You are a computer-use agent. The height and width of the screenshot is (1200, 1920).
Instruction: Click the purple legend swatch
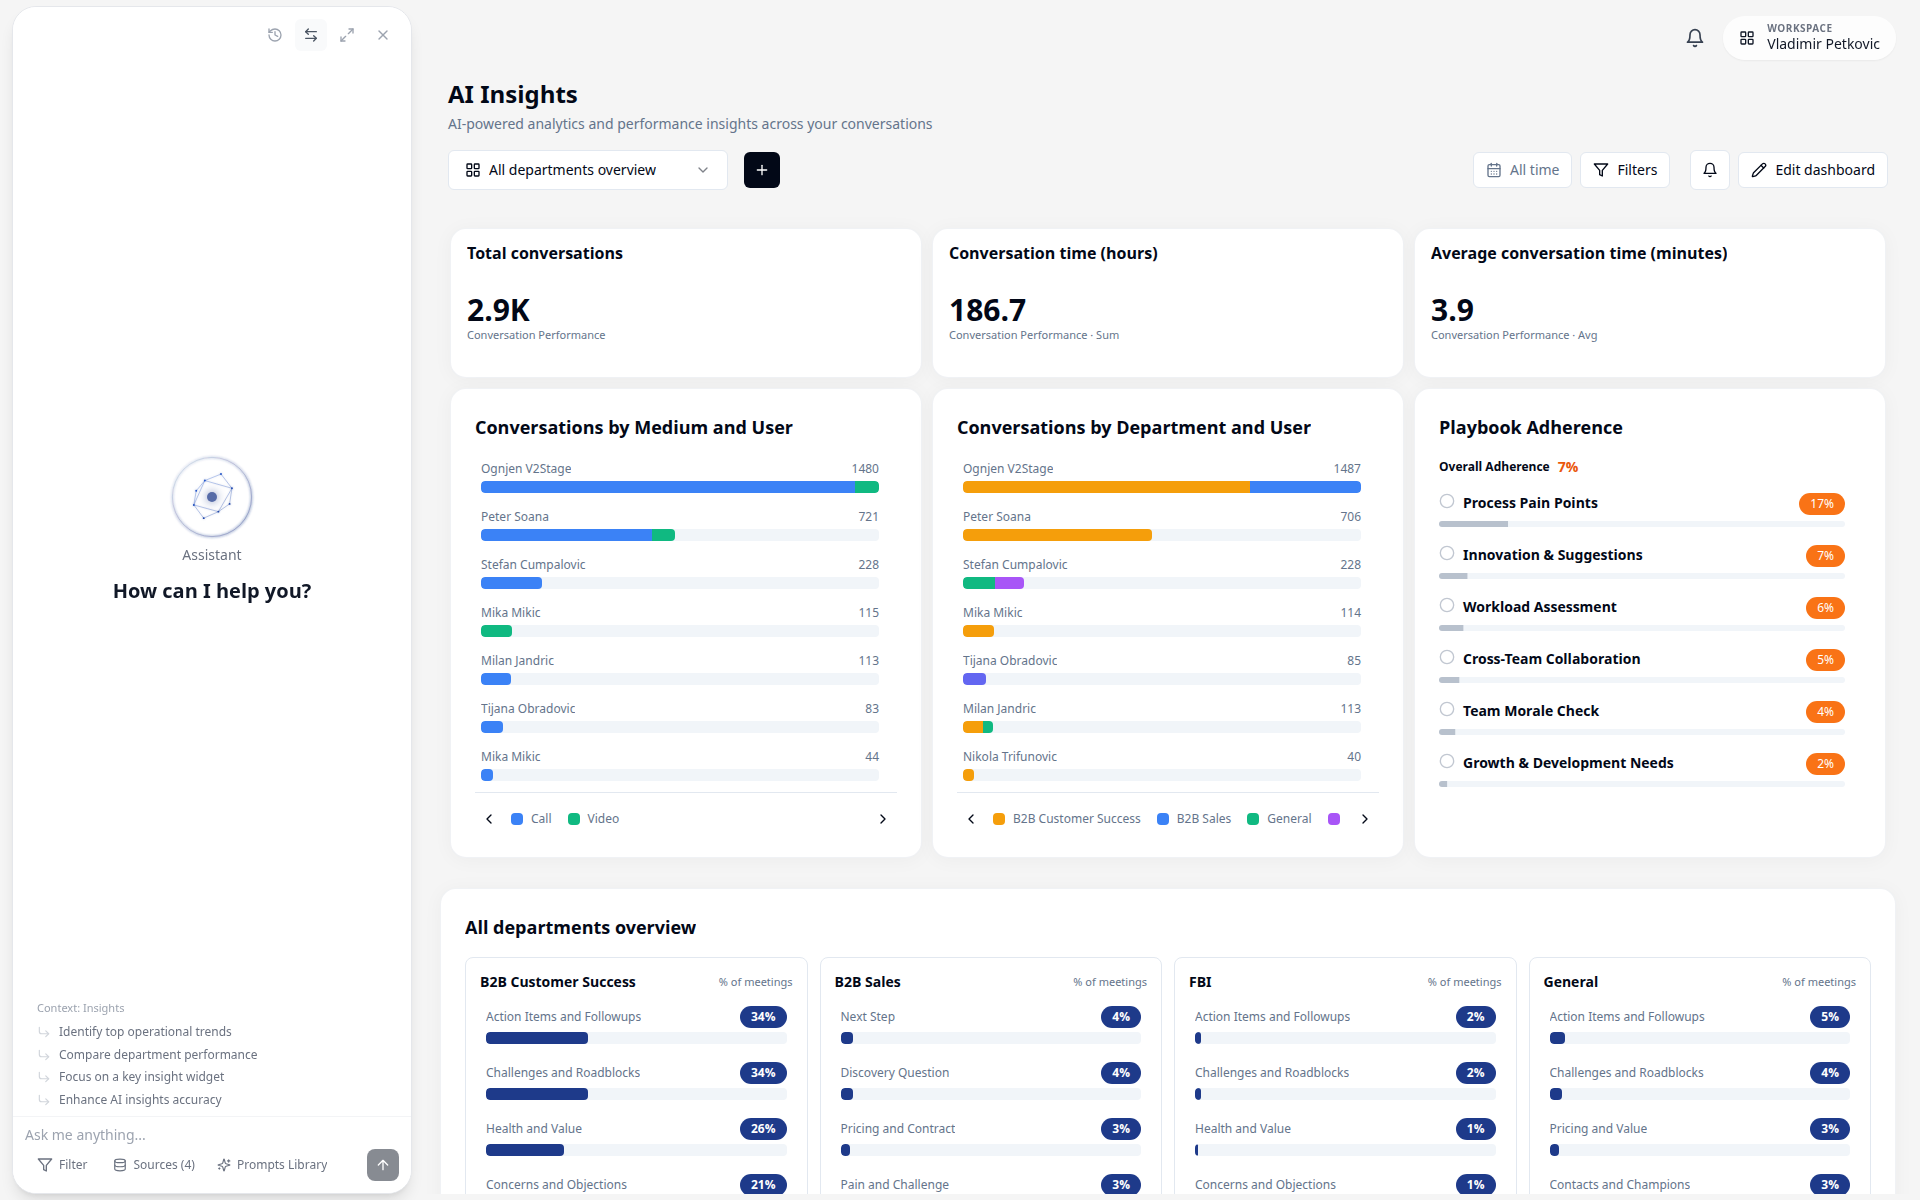(1334, 819)
